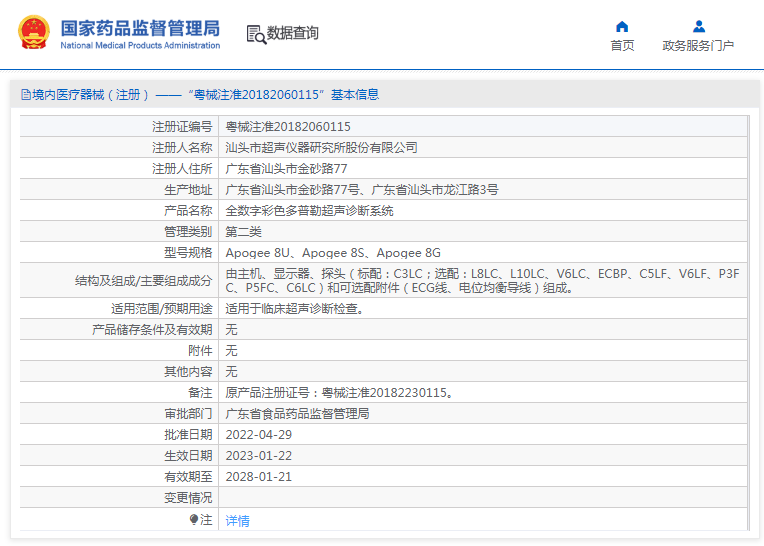The height and width of the screenshot is (546, 764).
Task: Go to 首页 navigation item
Action: [x=622, y=45]
